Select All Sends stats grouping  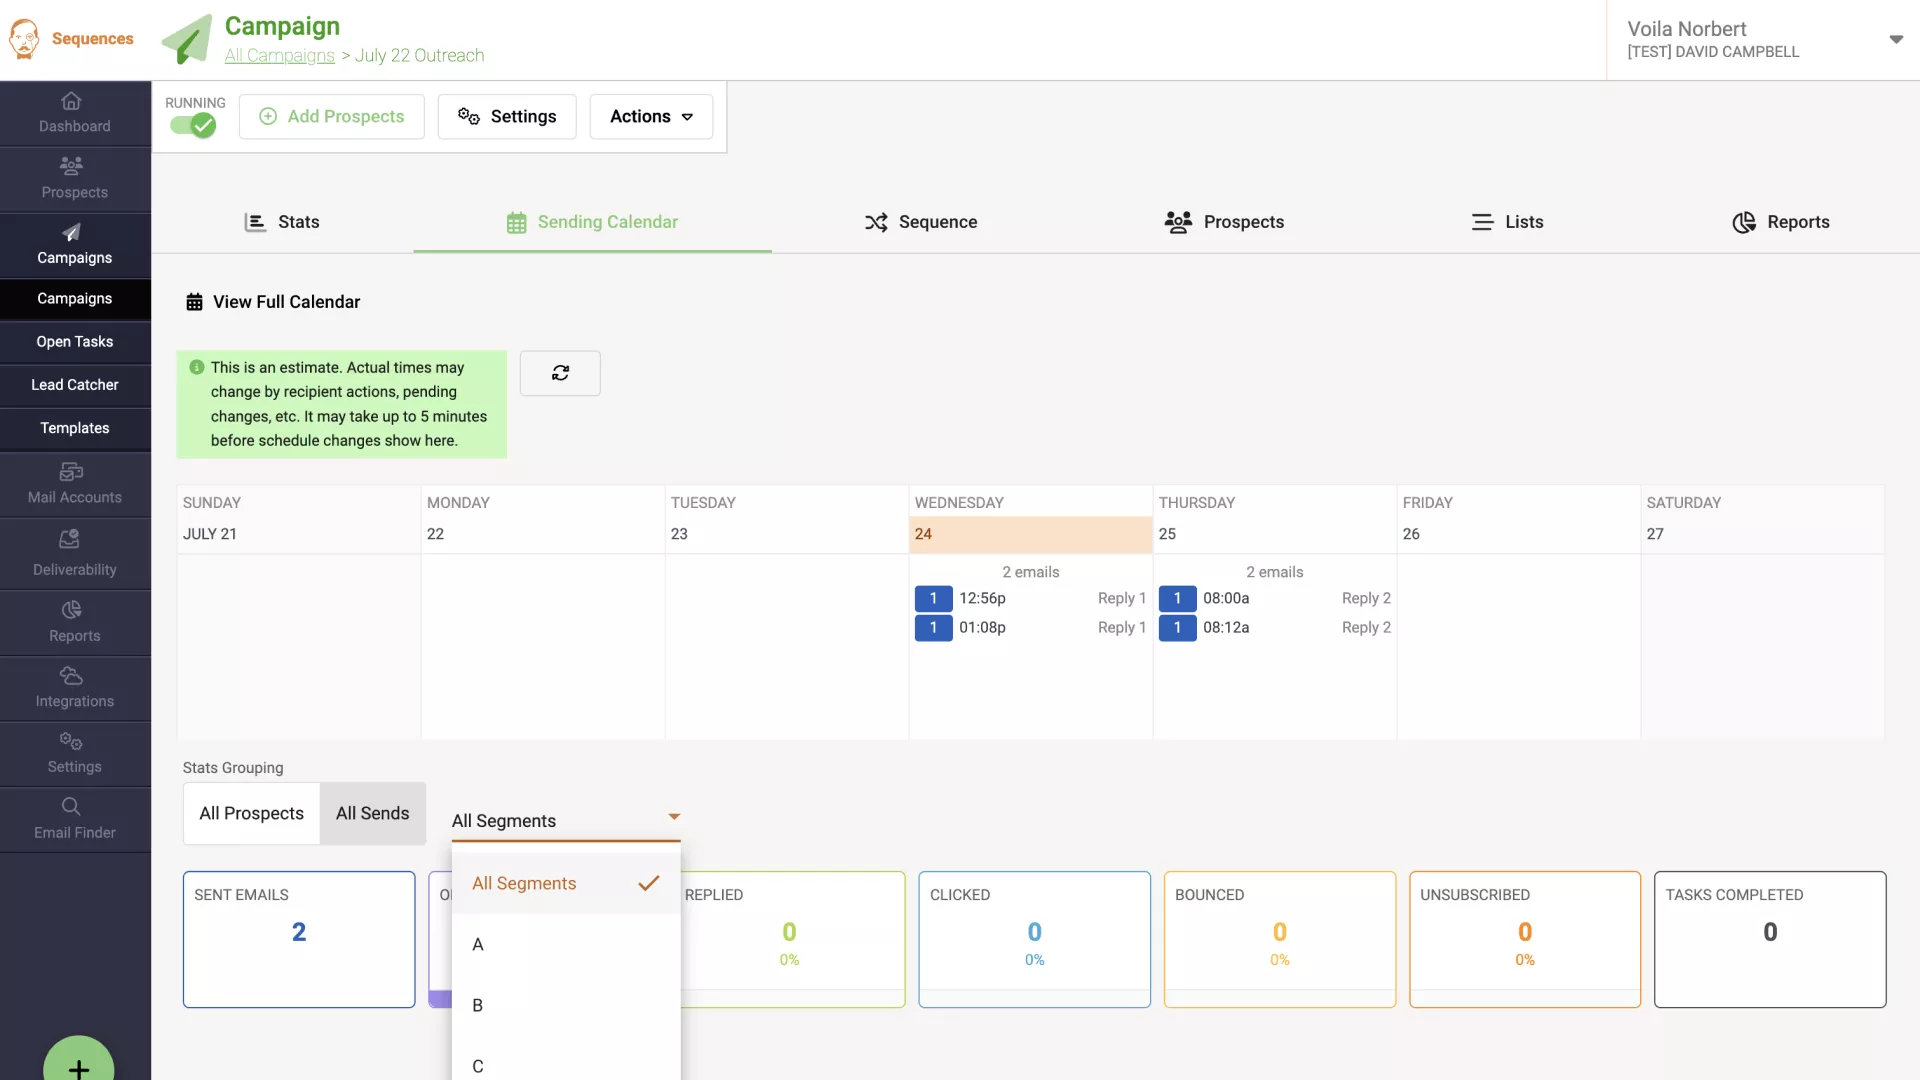pos(372,813)
